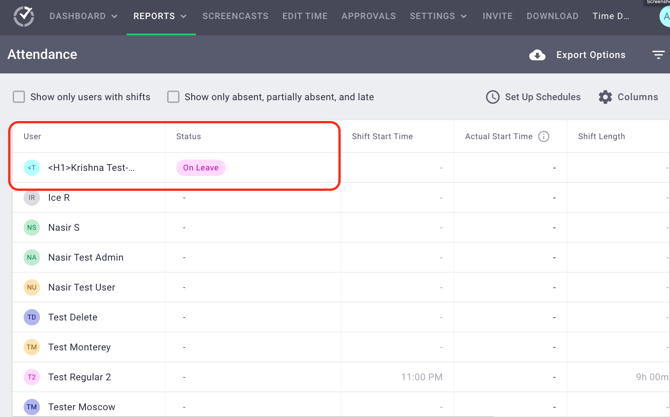Image resolution: width=670 pixels, height=417 pixels.
Task: Open the filter lines icon
Action: (658, 55)
